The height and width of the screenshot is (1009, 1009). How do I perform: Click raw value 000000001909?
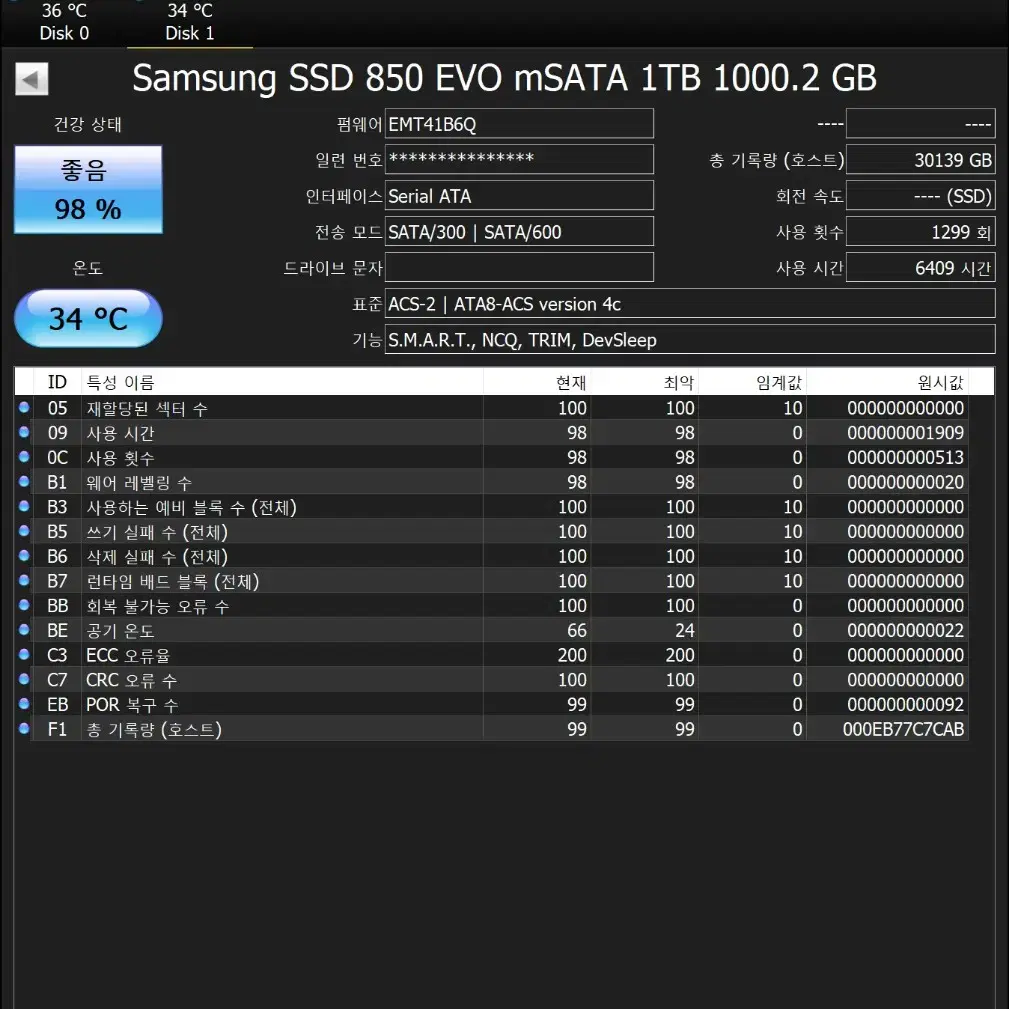pyautogui.click(x=905, y=432)
